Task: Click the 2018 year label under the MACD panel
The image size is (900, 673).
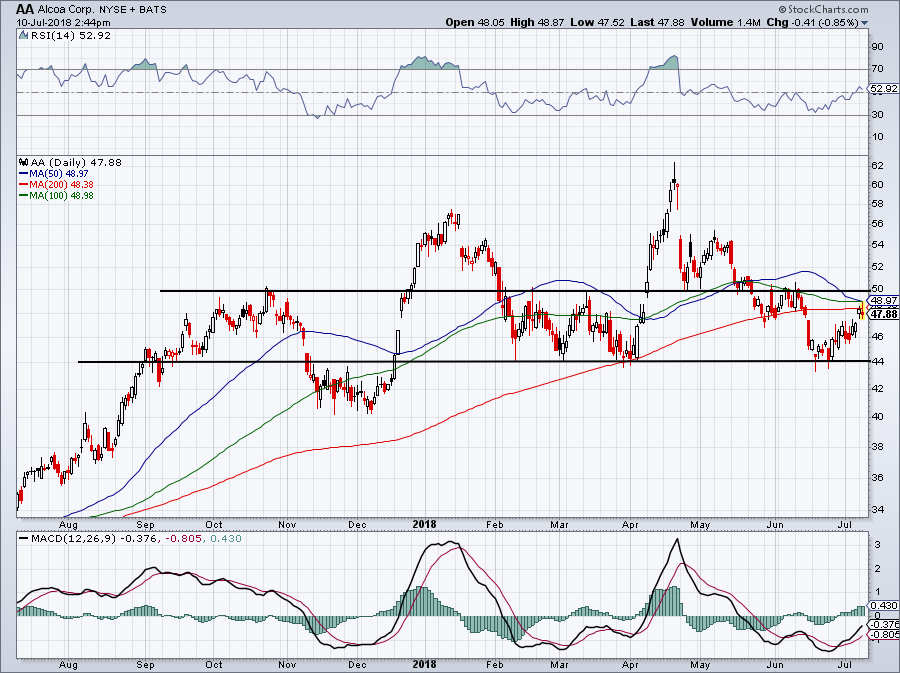Action: tap(425, 665)
